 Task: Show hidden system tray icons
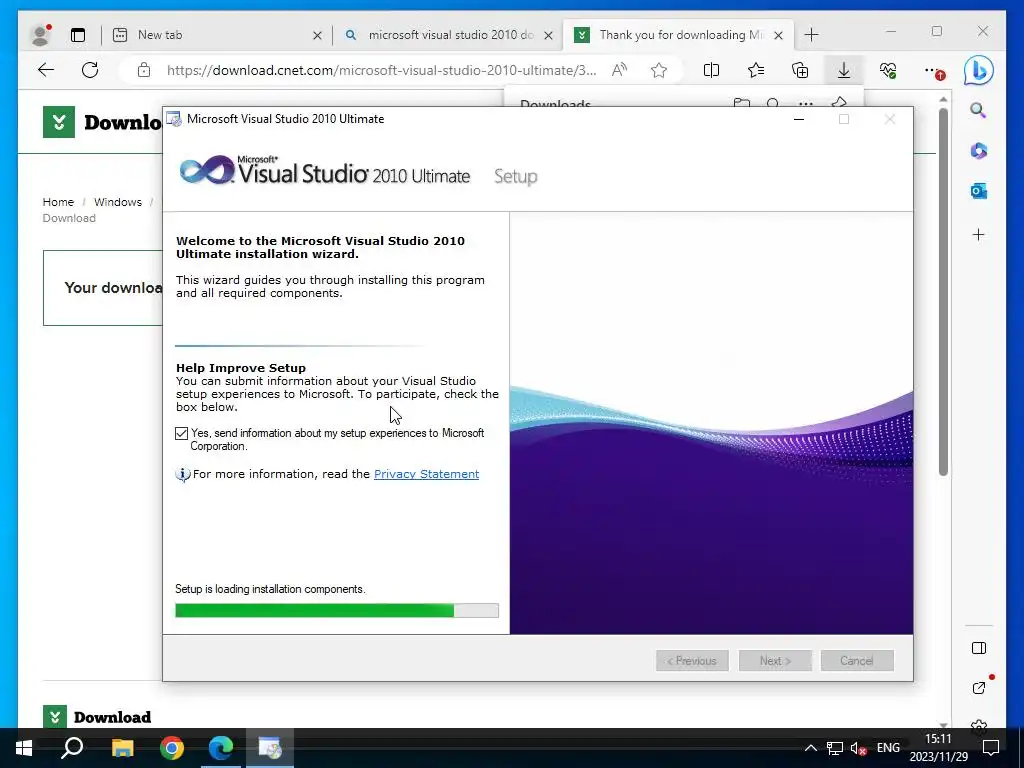tap(810, 748)
